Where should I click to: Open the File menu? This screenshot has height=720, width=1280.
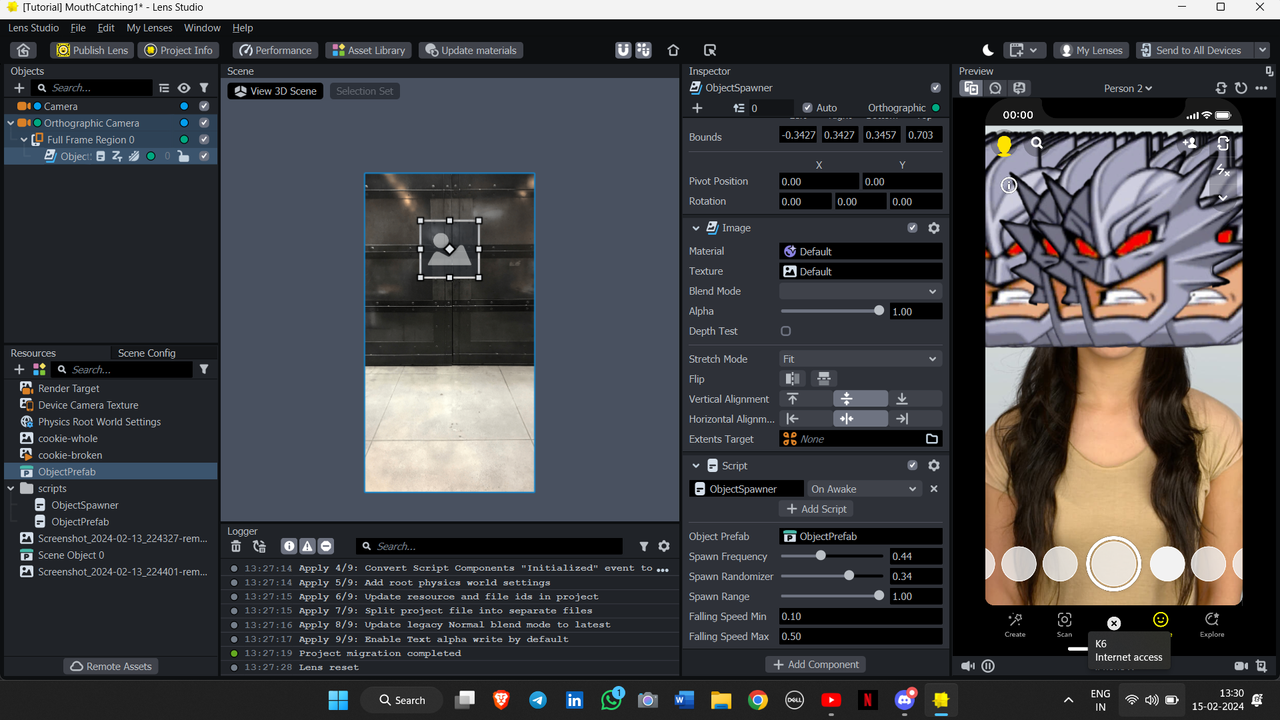[78, 28]
